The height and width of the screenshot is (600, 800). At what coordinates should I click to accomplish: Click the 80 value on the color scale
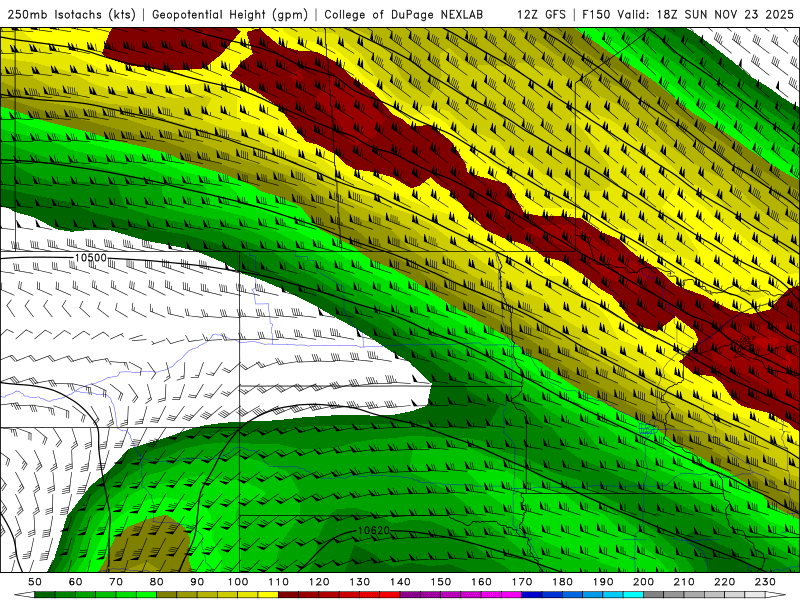pyautogui.click(x=157, y=582)
